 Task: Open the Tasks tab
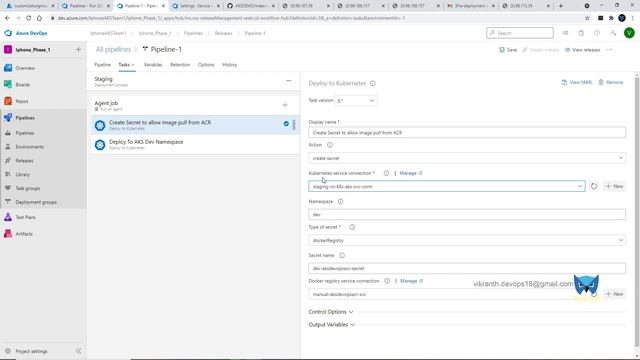coord(126,65)
